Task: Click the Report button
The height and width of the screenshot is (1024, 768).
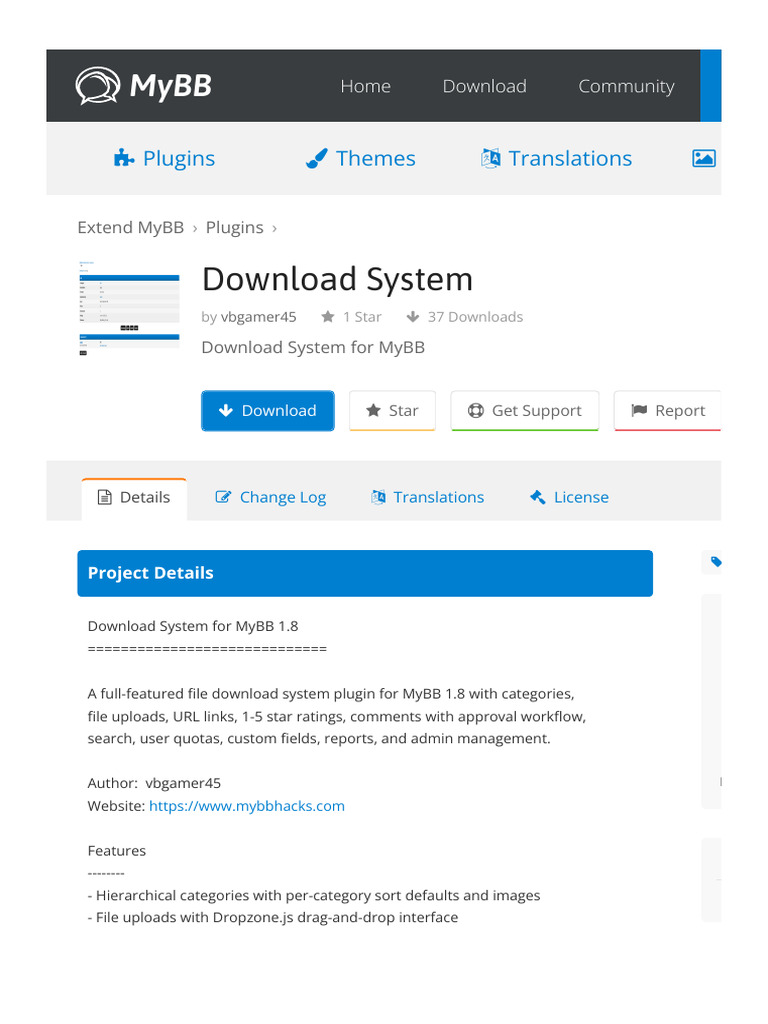Action: [667, 411]
